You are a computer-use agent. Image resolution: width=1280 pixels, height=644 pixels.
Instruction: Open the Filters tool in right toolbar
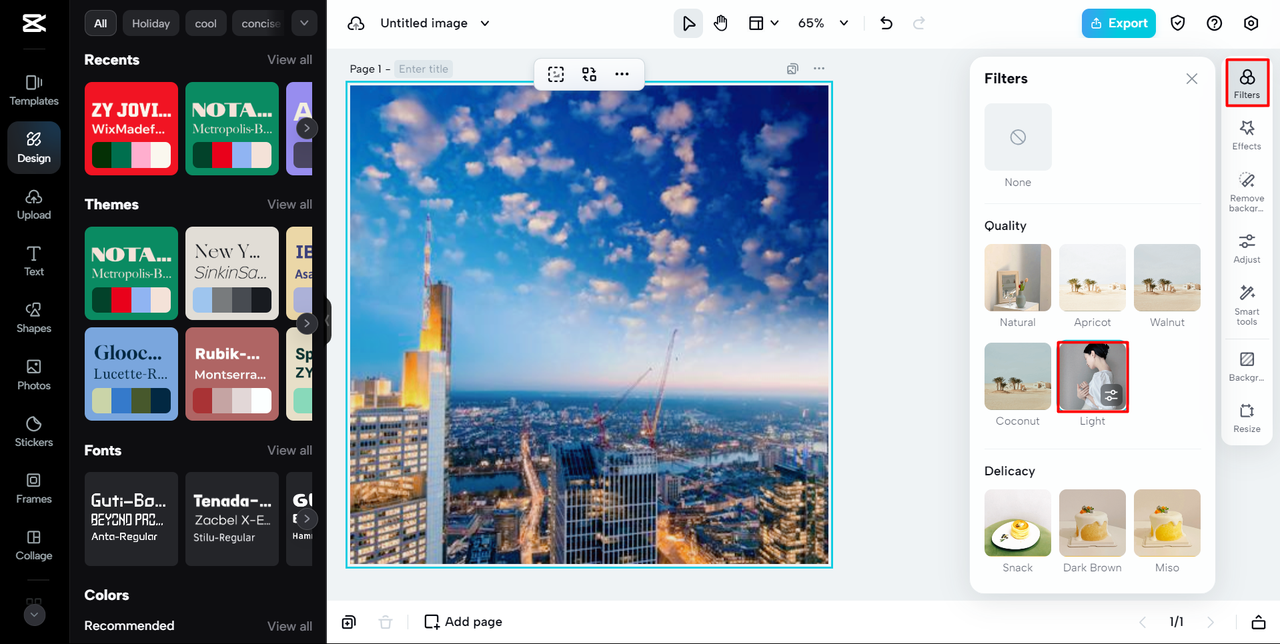pos(1247,83)
